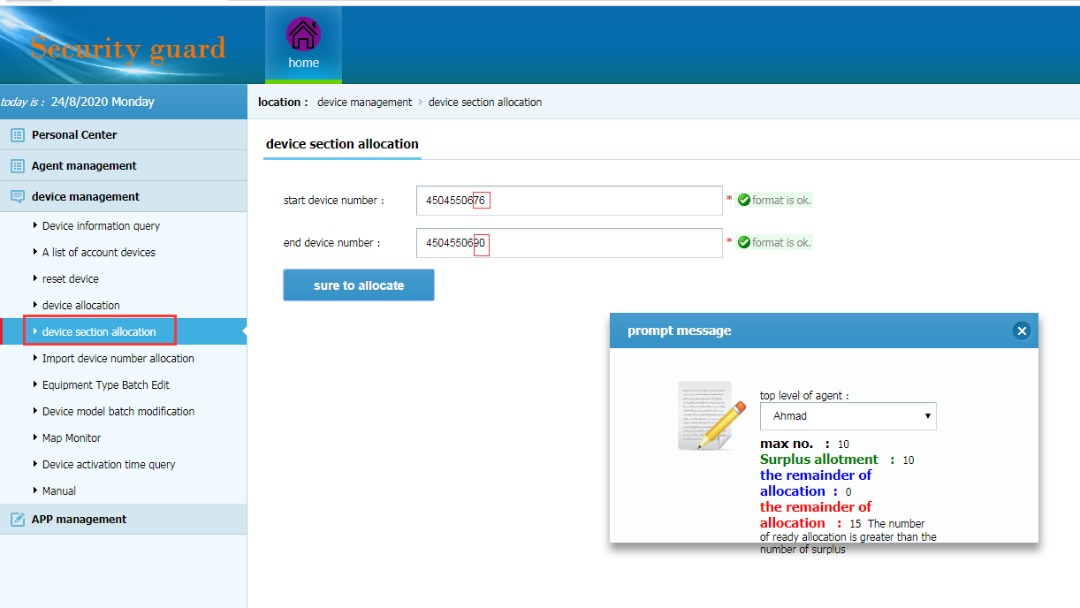Select the device section allocation tab heading
The image size is (1080, 608).
[342, 144]
